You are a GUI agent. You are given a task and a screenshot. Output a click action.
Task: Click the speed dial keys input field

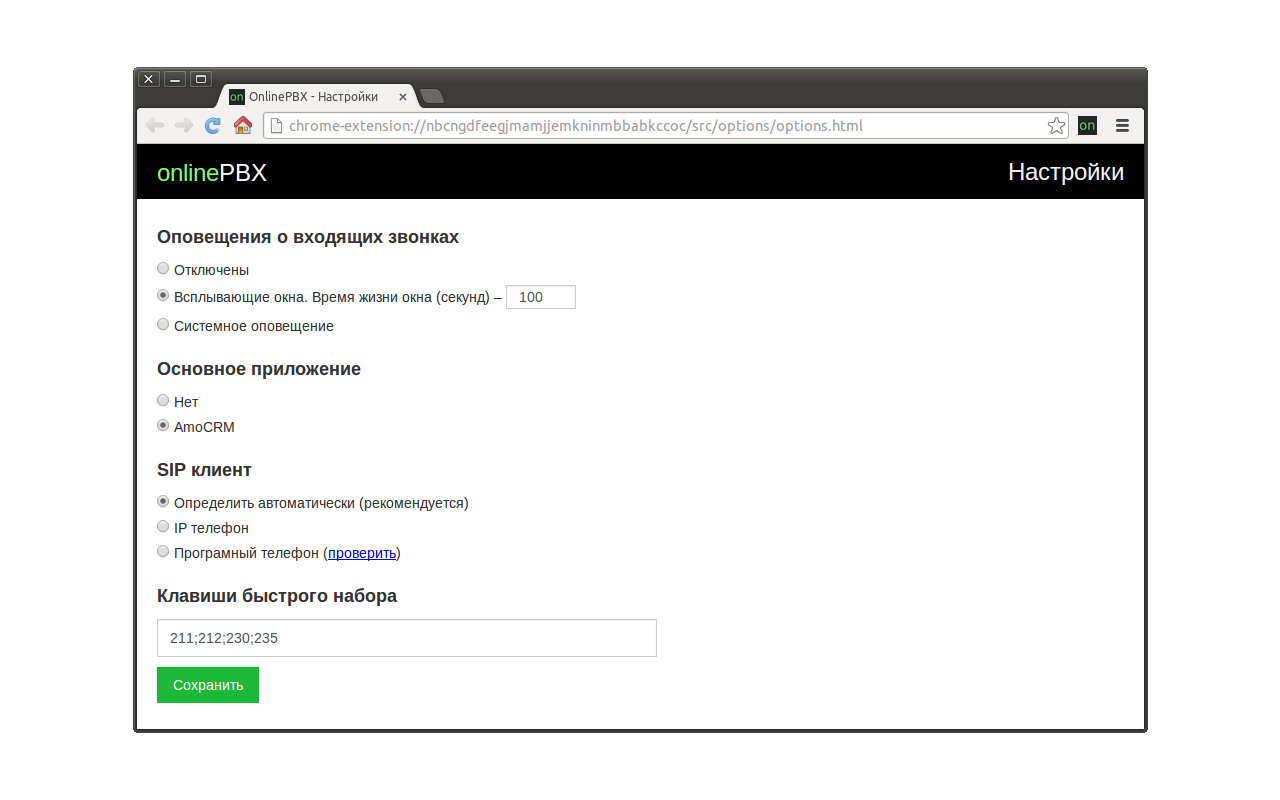point(406,637)
